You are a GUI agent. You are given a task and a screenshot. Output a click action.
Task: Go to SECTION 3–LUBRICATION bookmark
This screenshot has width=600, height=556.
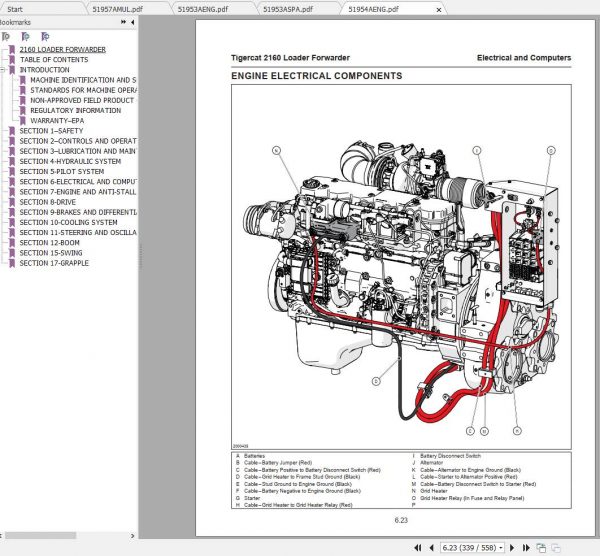(78, 151)
